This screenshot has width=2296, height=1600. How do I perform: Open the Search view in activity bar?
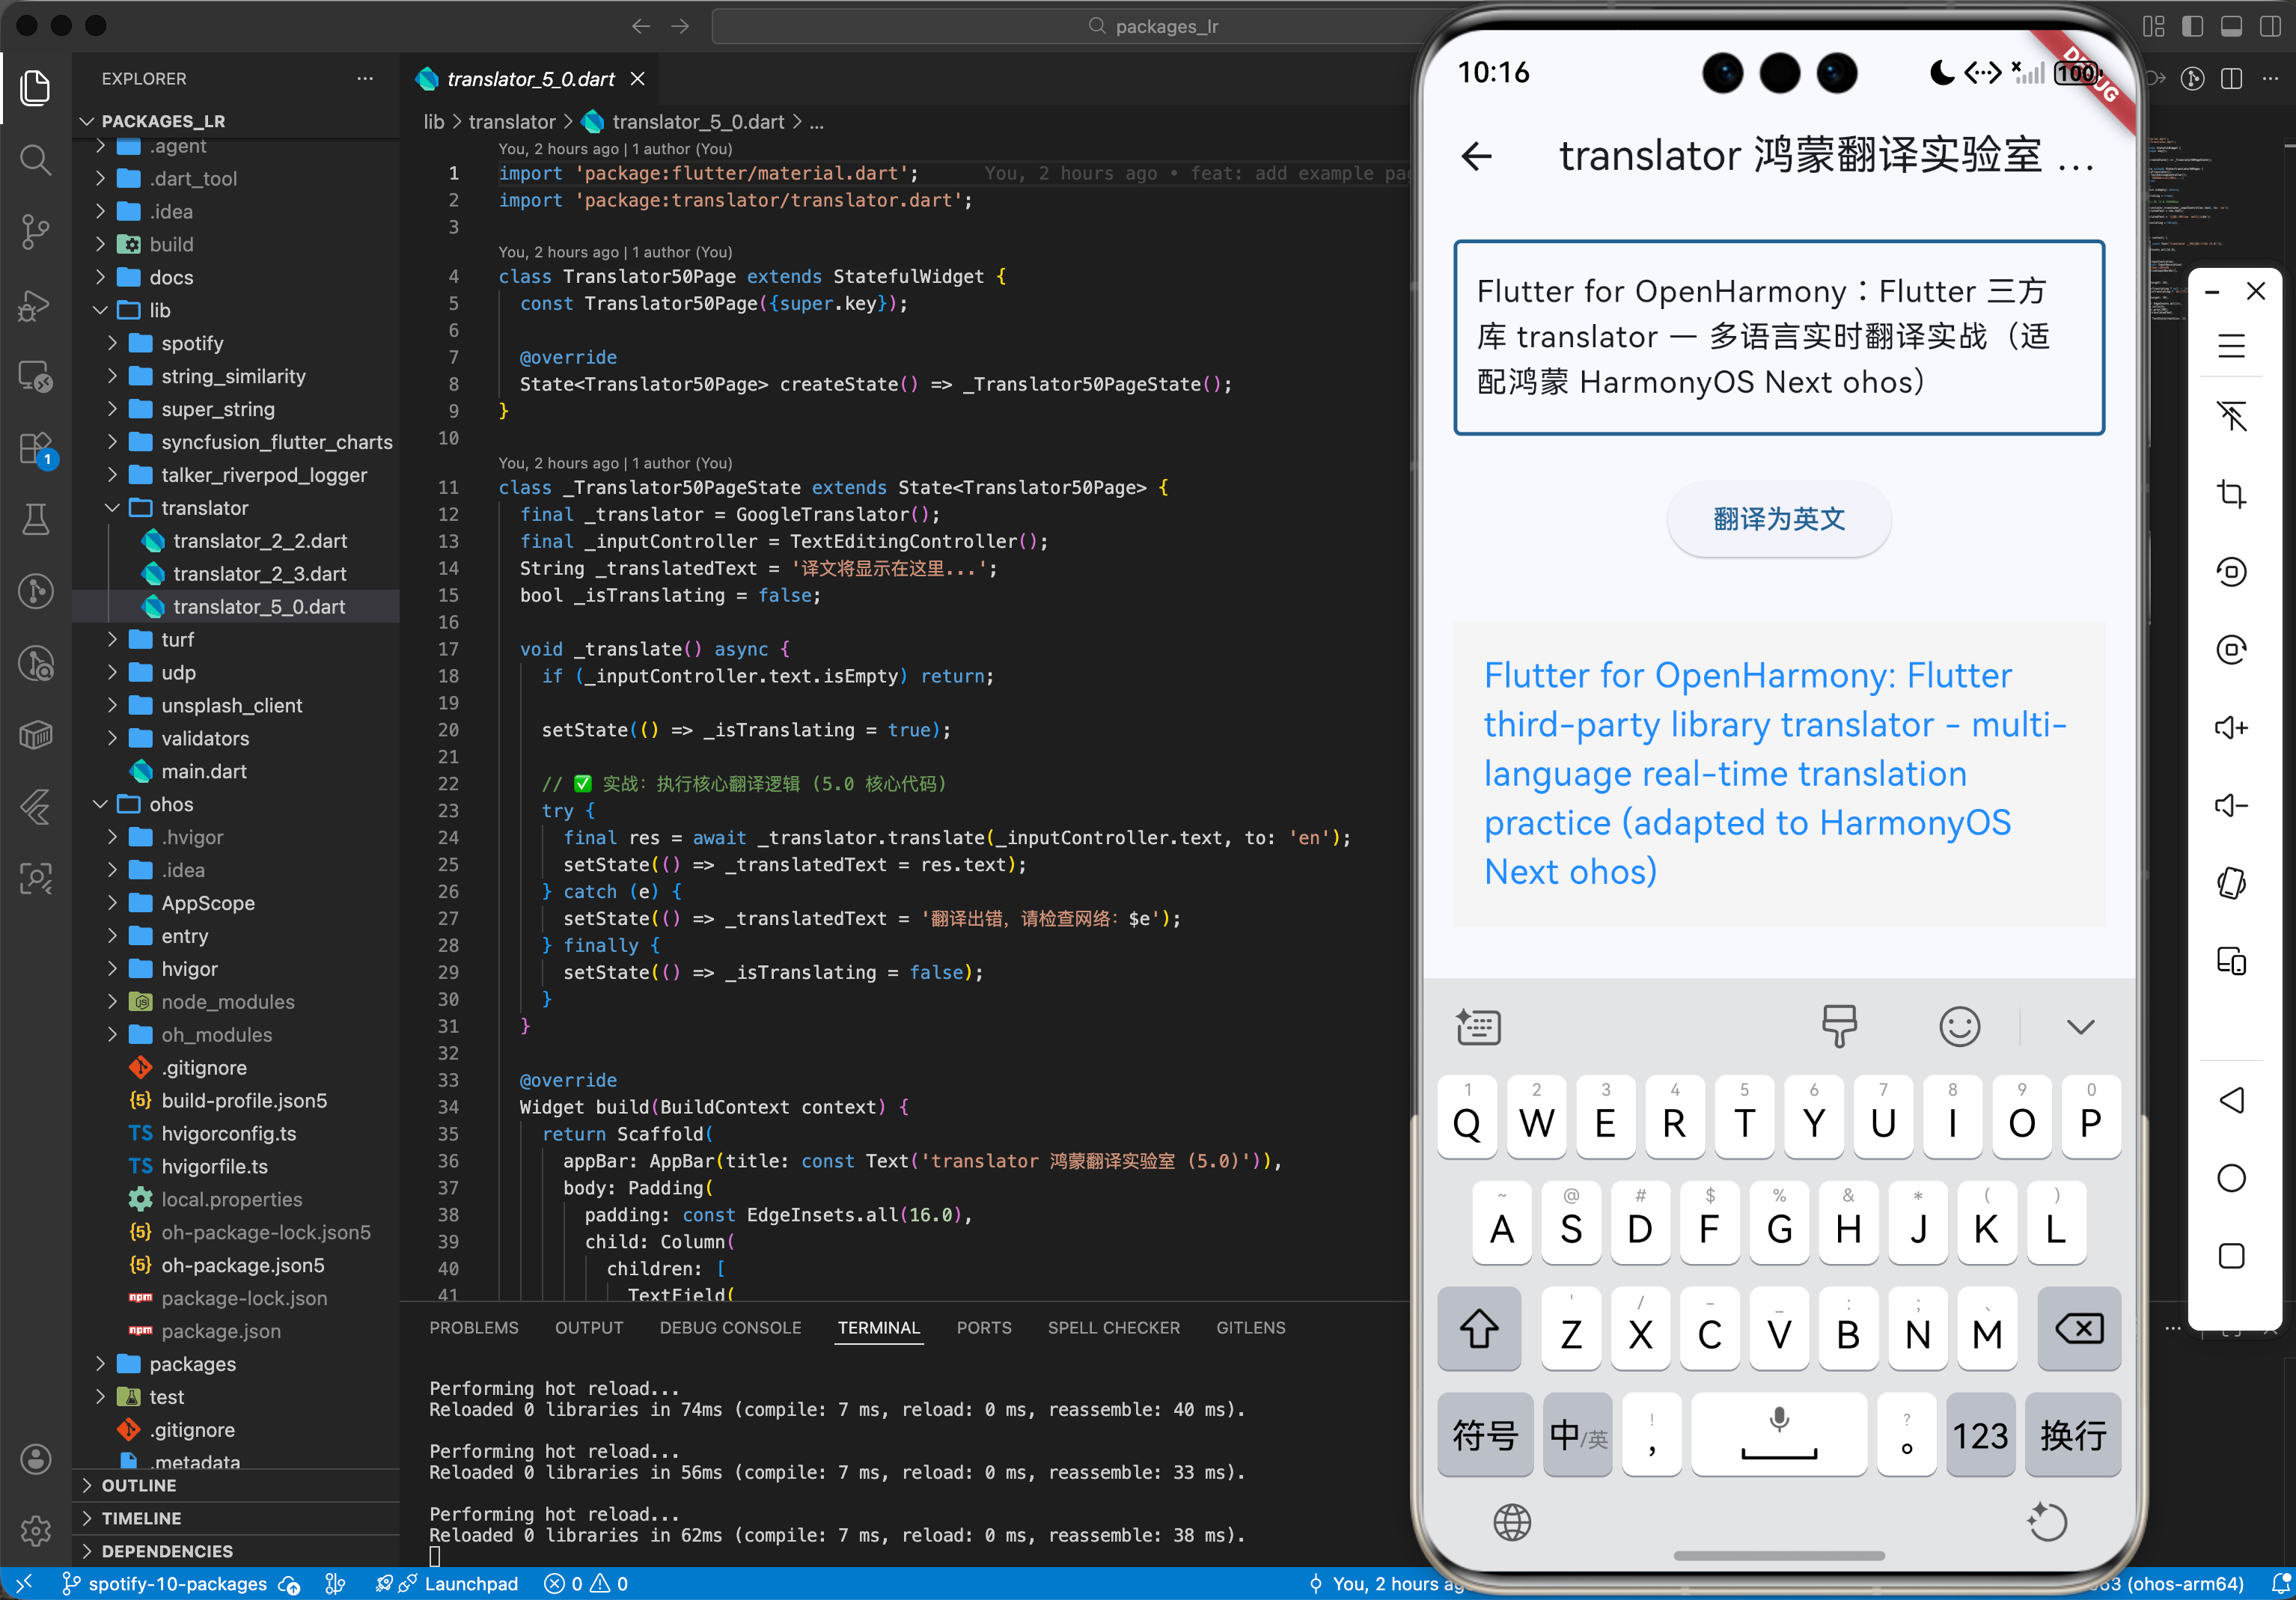pos(36,160)
